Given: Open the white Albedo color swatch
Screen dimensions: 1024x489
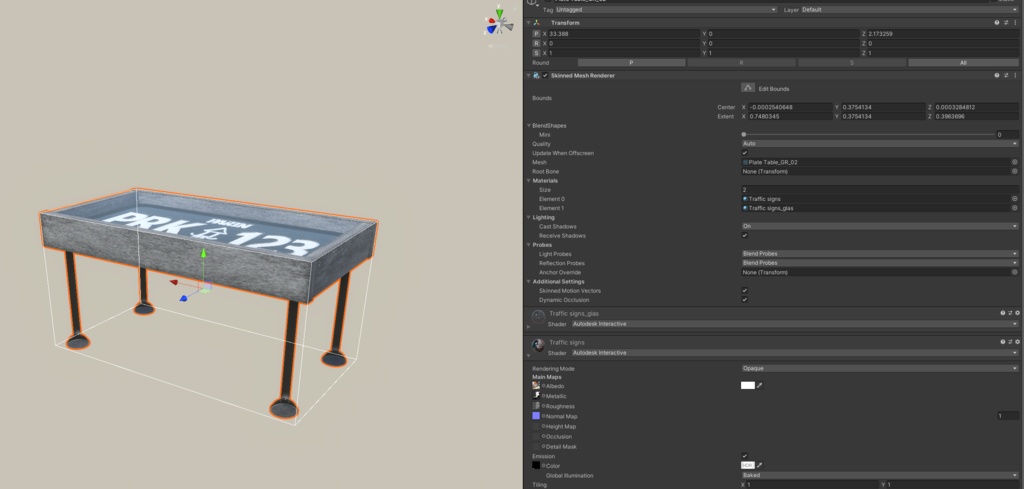Looking at the screenshot, I should (748, 385).
